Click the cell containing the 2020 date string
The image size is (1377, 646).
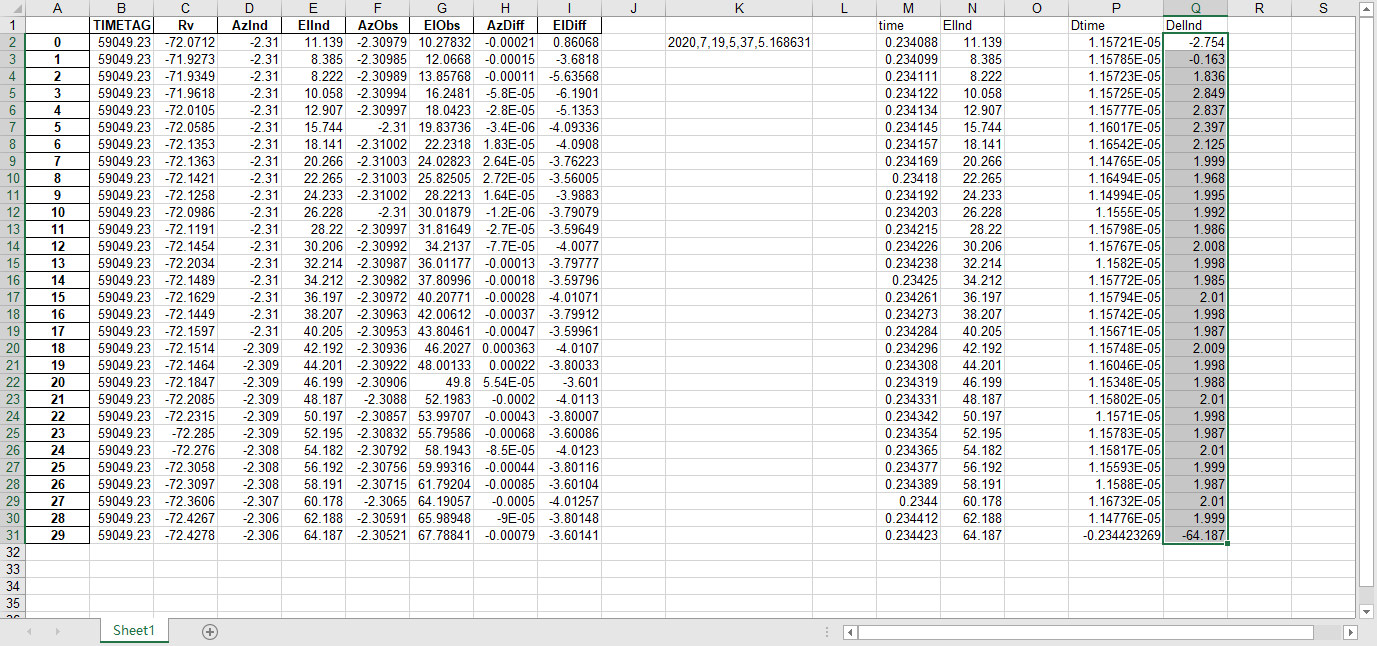tap(738, 42)
